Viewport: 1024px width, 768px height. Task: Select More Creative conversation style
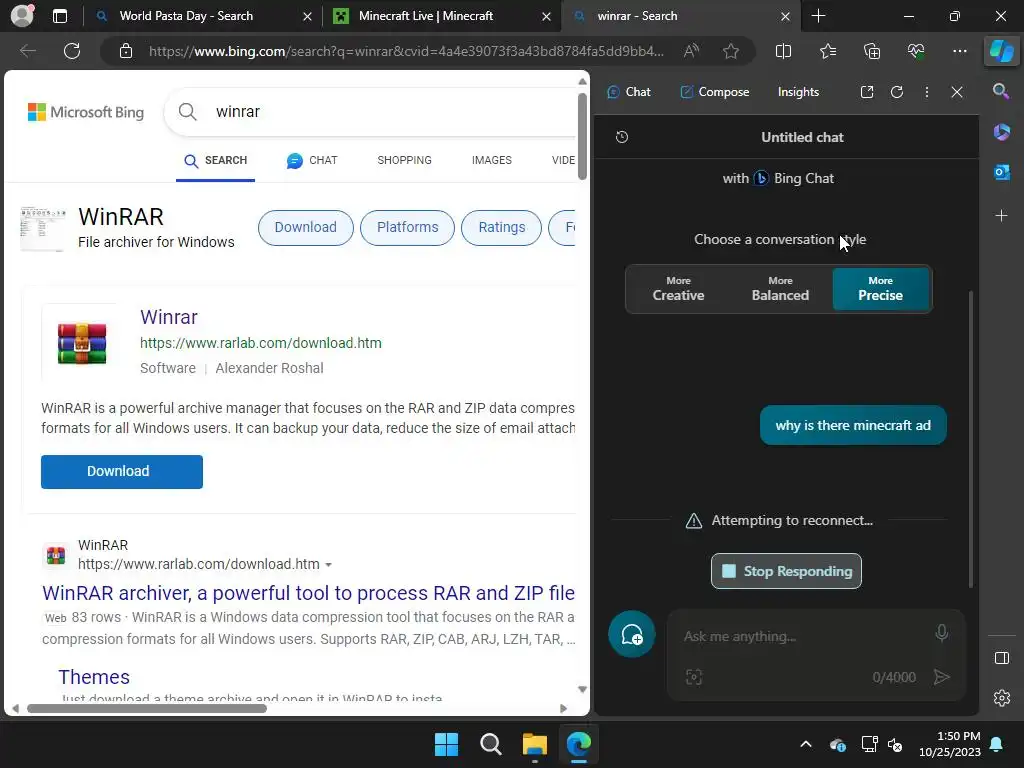678,289
